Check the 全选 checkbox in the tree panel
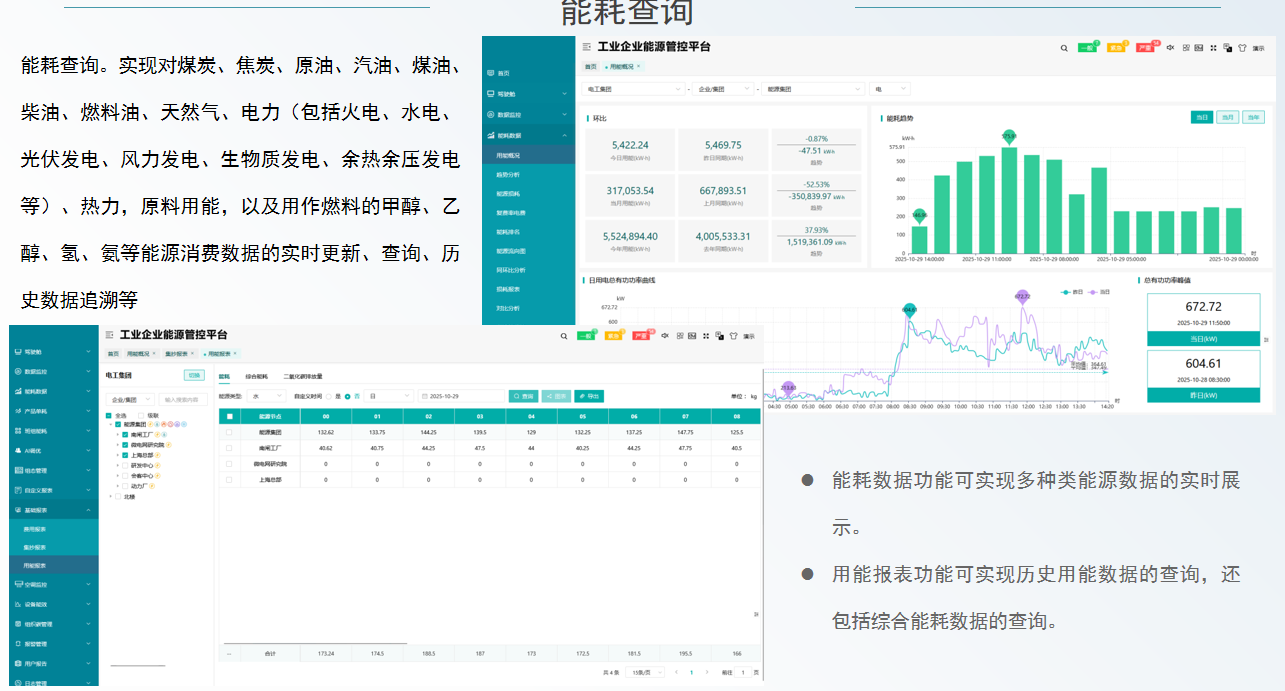Image resolution: width=1285 pixels, height=691 pixels. pyautogui.click(x=109, y=415)
